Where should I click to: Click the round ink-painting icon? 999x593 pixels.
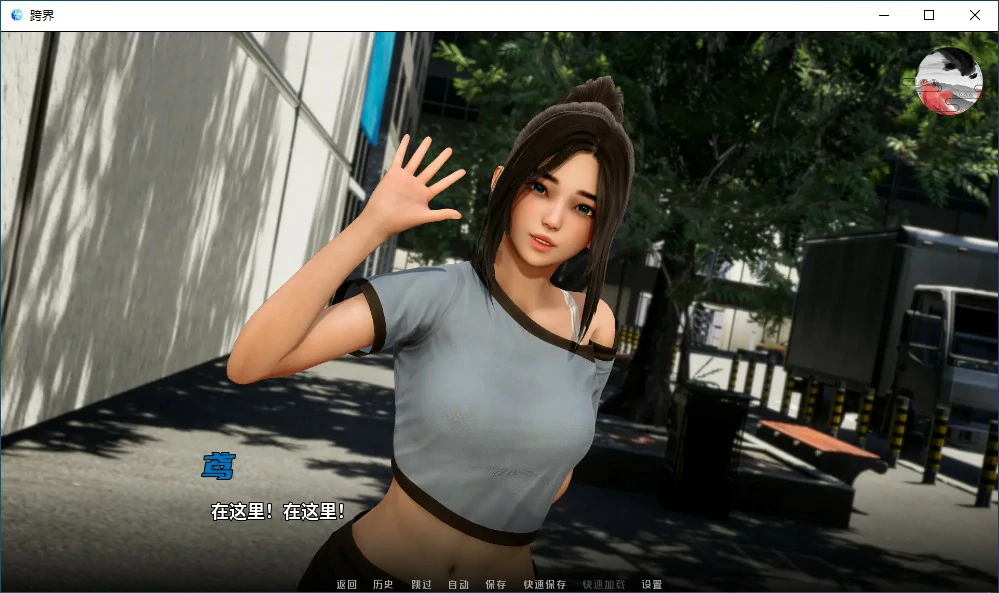pos(949,81)
